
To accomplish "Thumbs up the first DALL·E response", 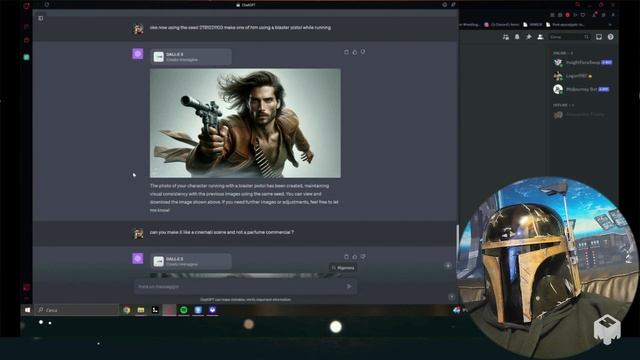I will click(x=355, y=52).
